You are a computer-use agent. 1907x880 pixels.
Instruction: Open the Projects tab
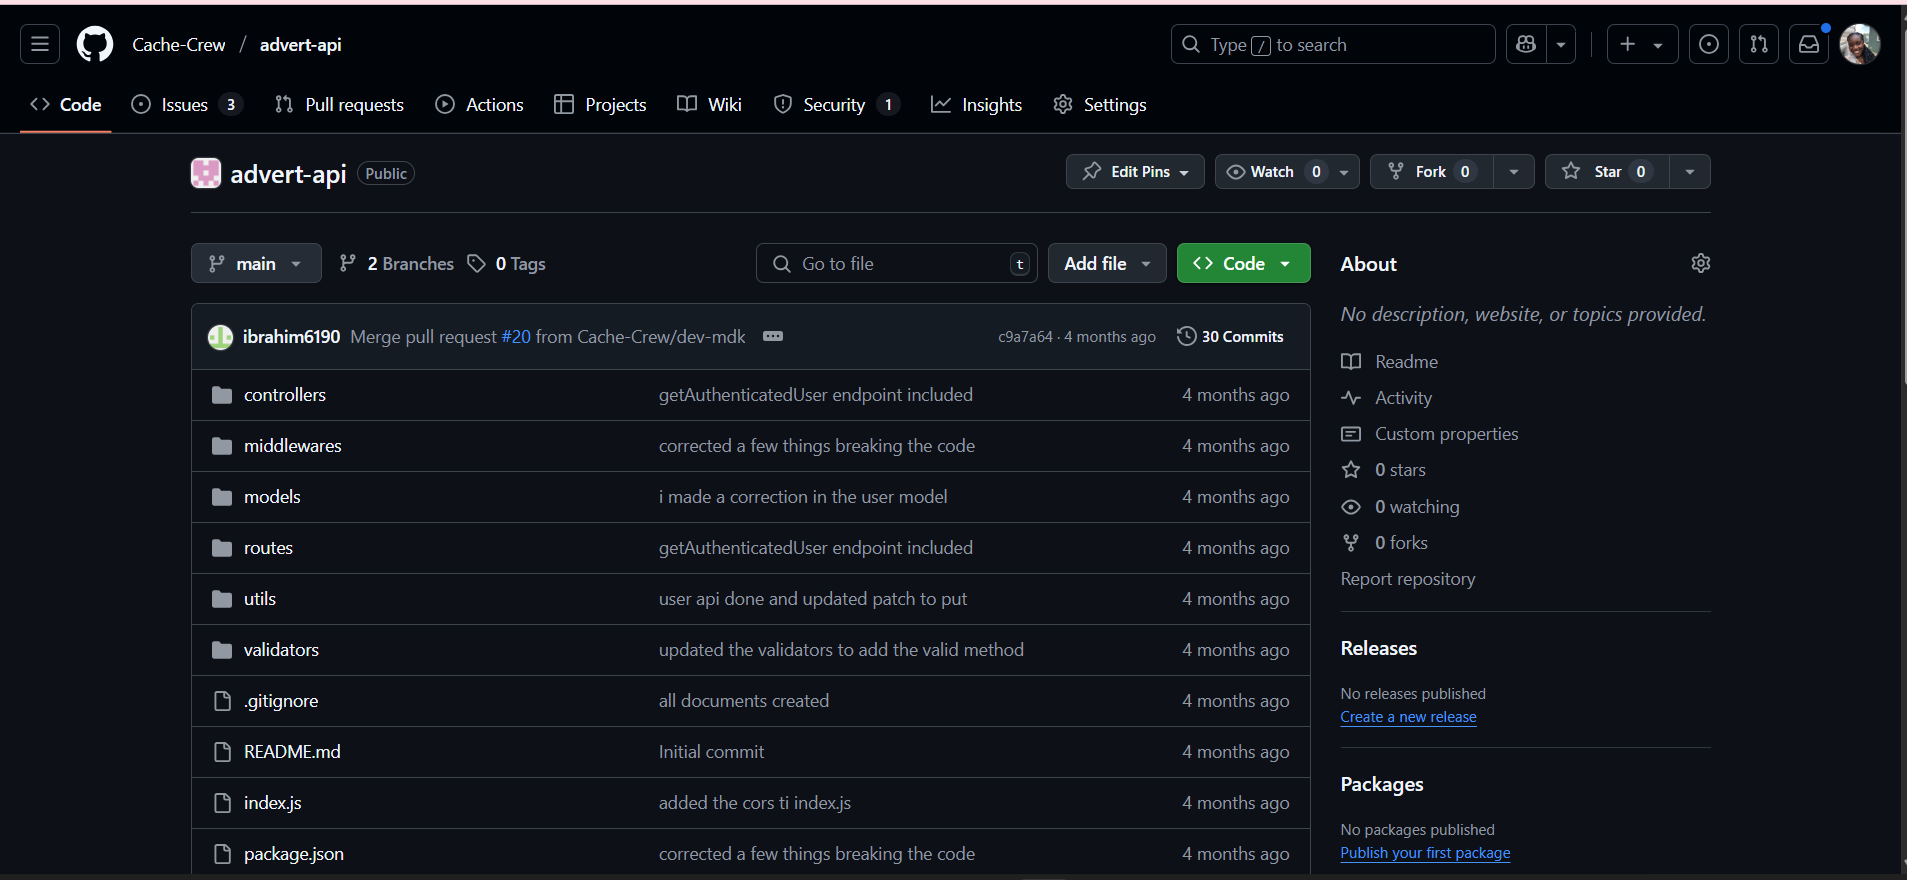pos(600,104)
